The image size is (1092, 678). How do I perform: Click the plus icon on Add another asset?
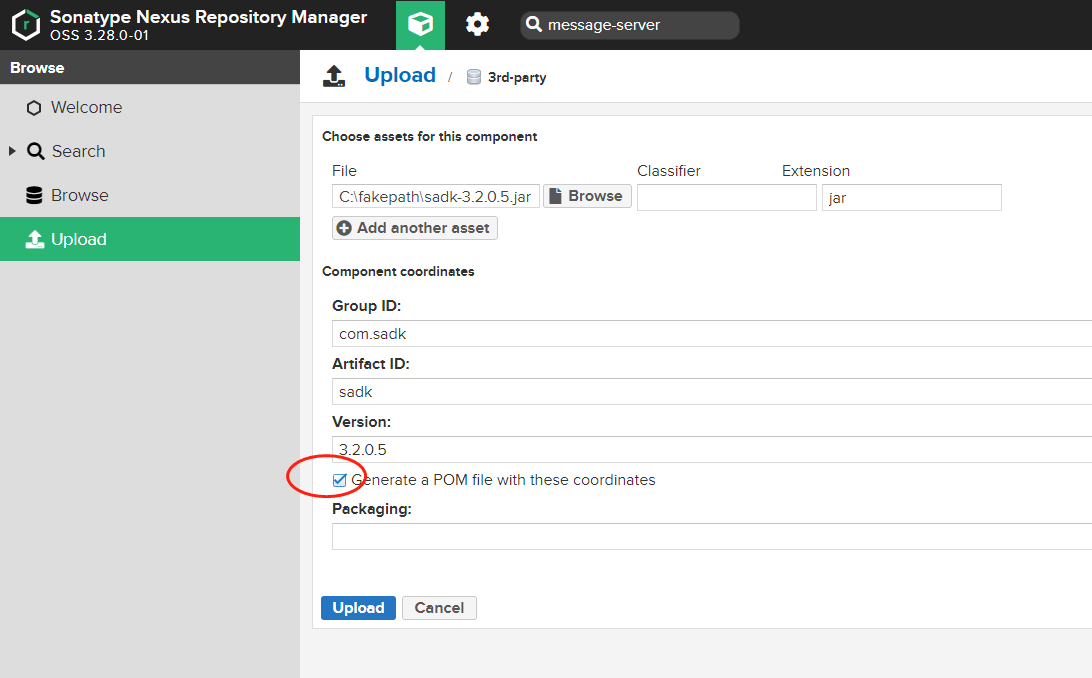point(344,228)
